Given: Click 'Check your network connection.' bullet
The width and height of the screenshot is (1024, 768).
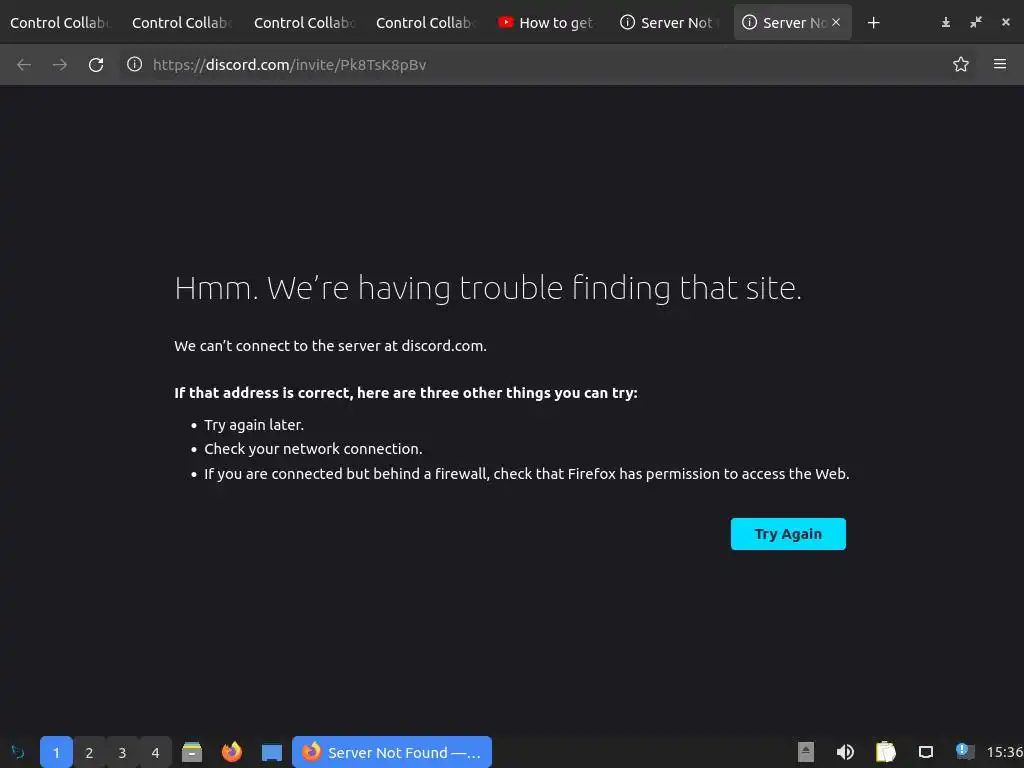Looking at the screenshot, I should pyautogui.click(x=313, y=449).
